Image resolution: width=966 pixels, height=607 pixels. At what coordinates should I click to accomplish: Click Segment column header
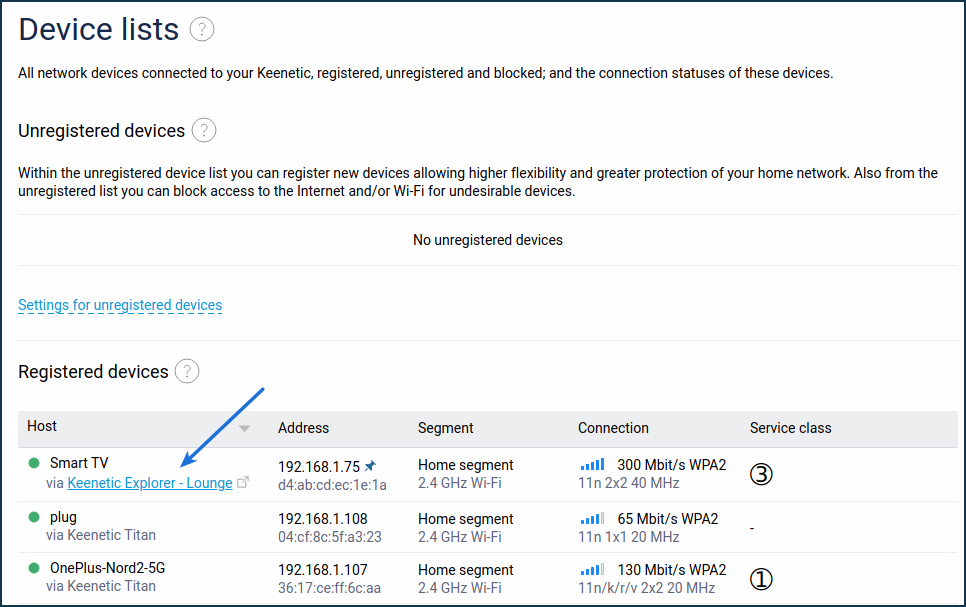(445, 428)
